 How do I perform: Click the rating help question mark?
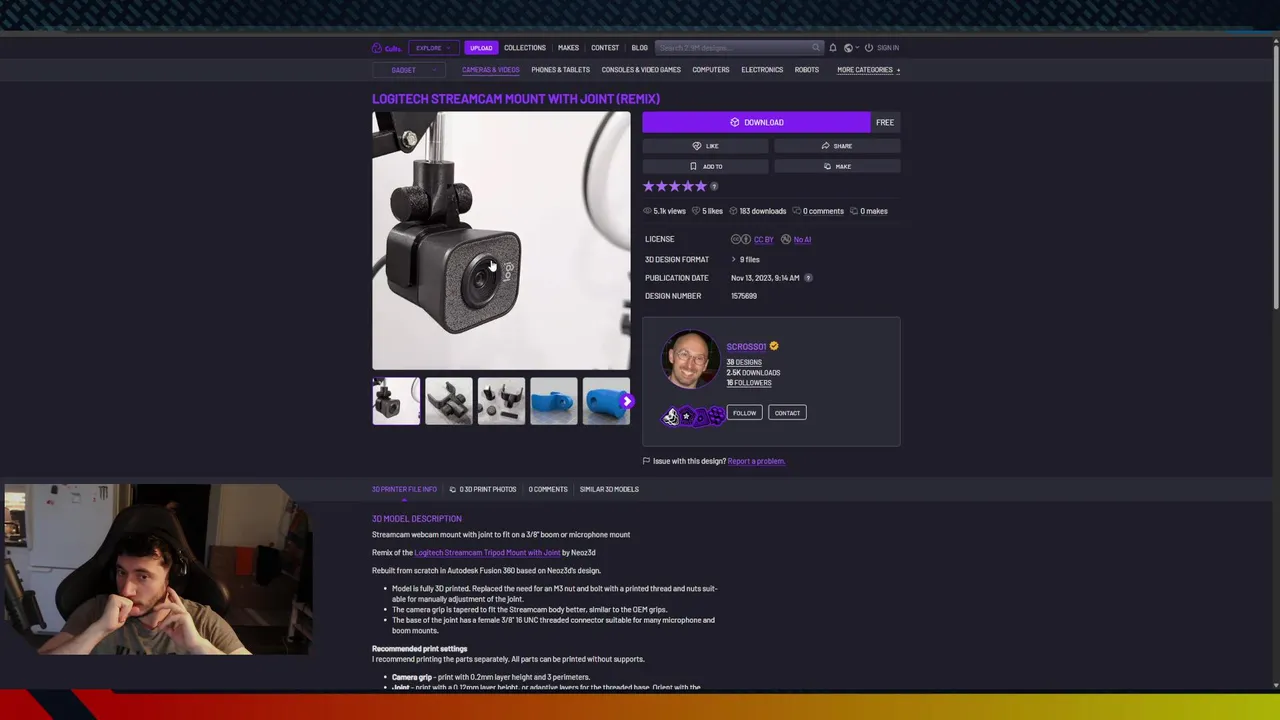(x=714, y=186)
